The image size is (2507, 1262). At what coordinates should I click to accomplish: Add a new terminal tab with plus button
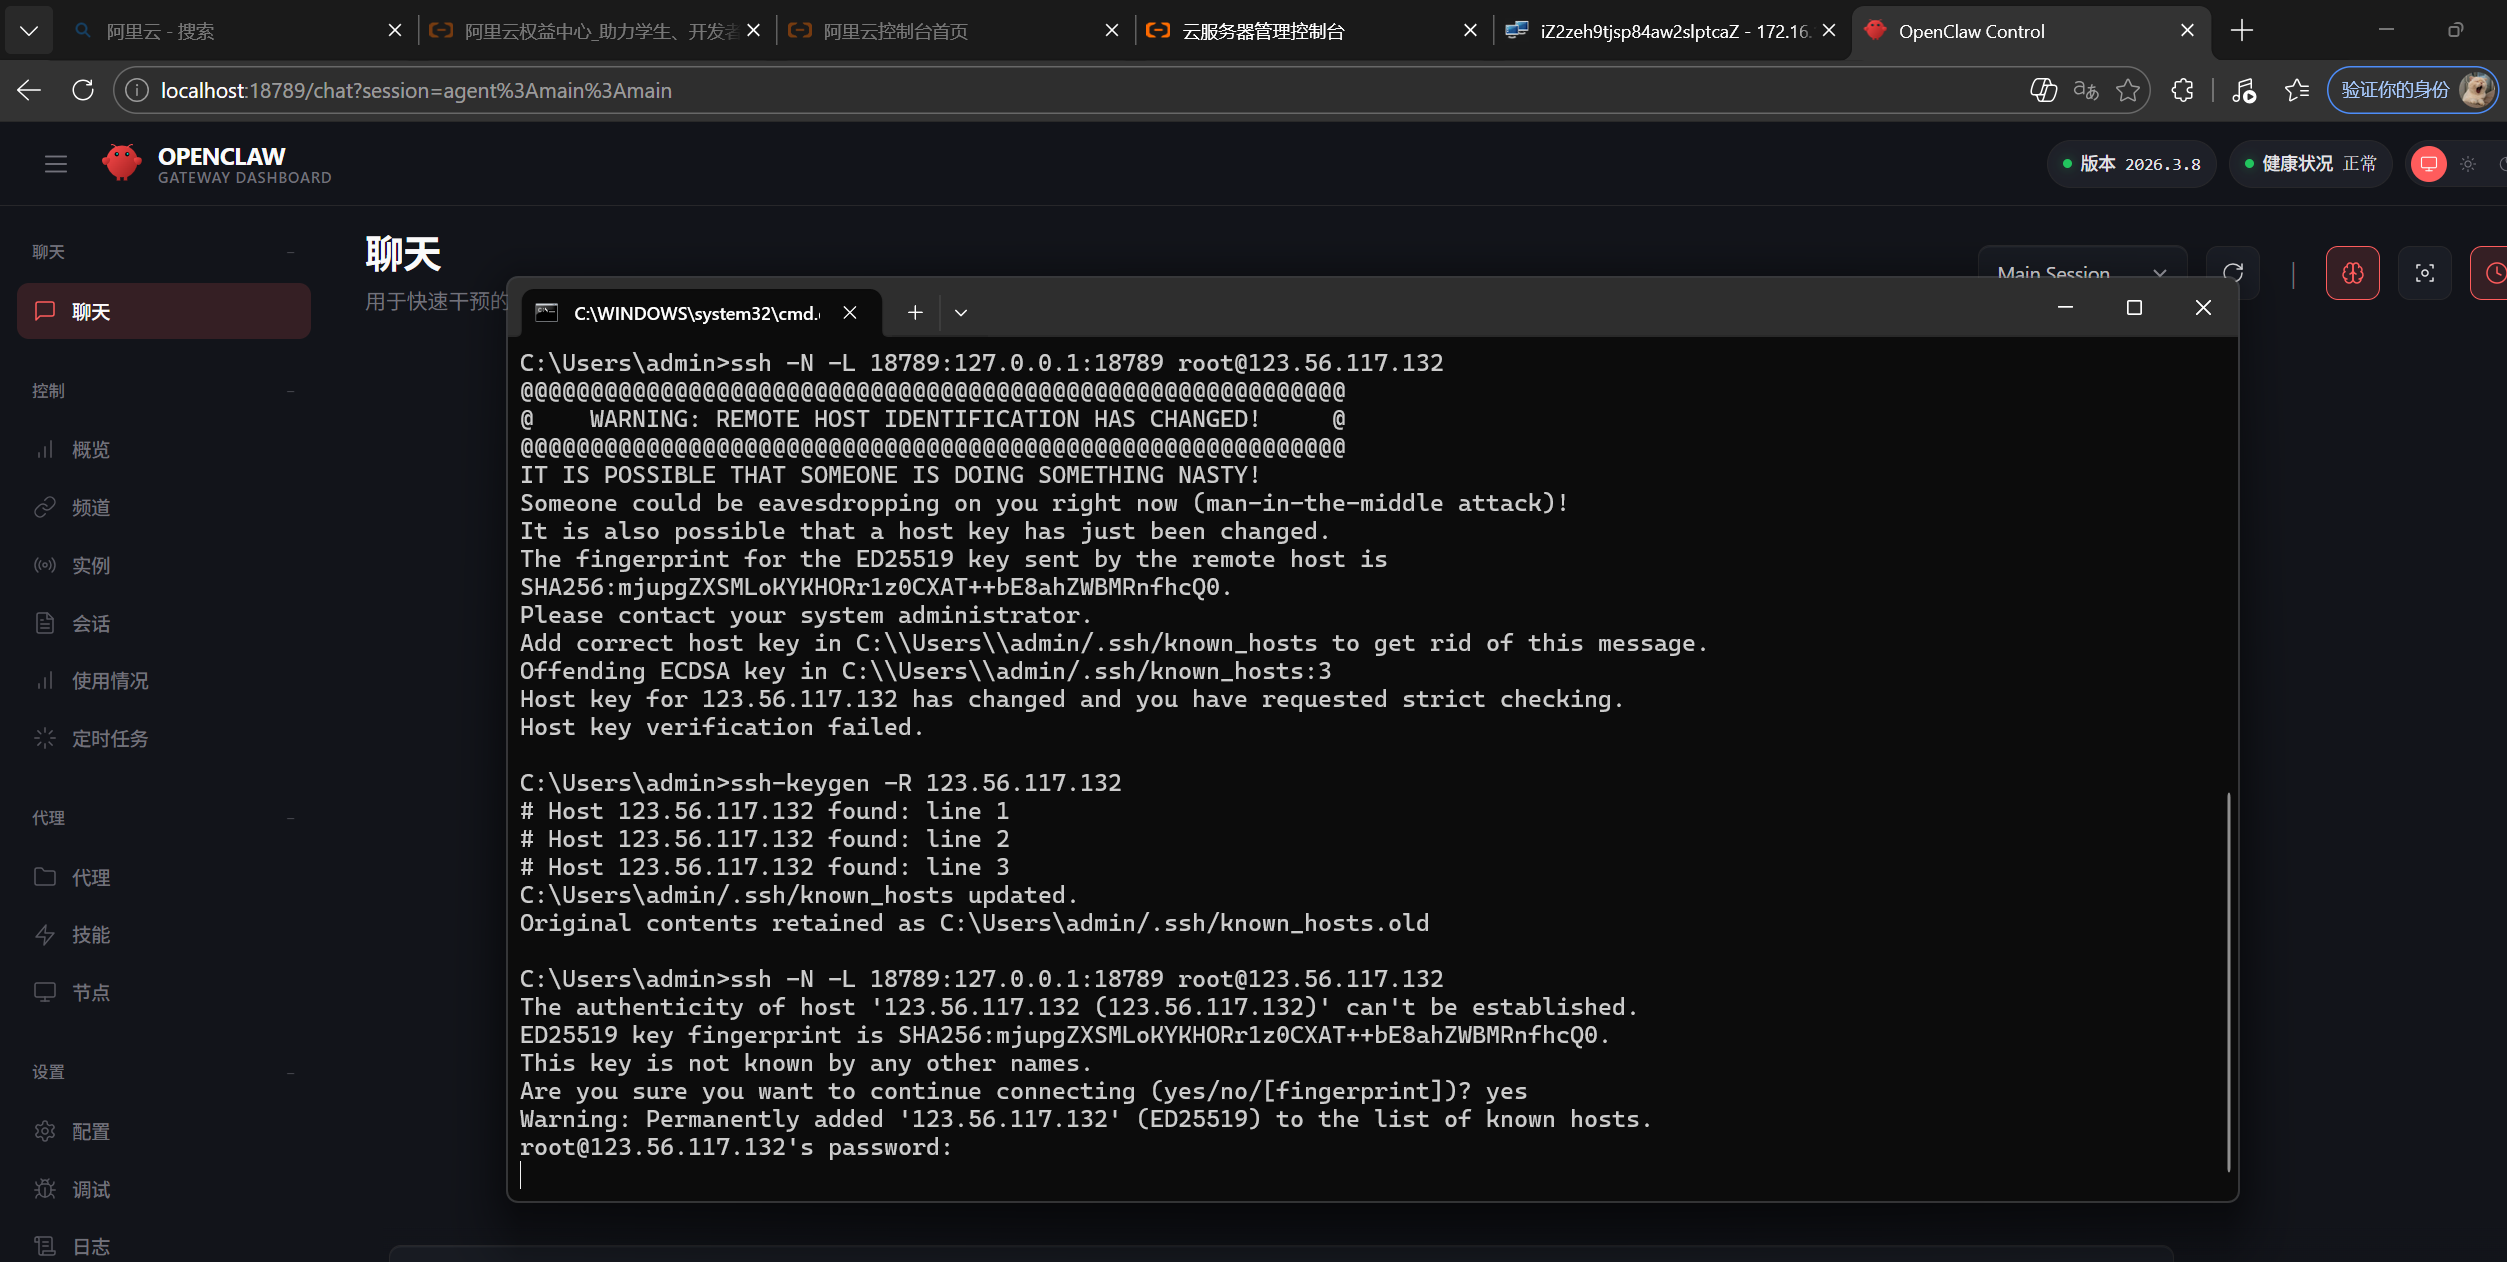tap(915, 313)
